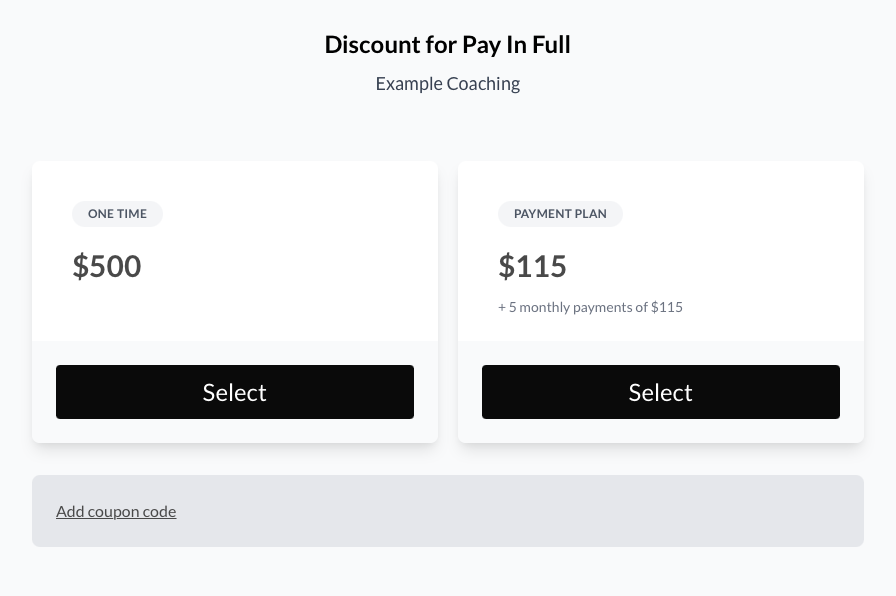Click the Discount for Pay In Full heading

447,44
